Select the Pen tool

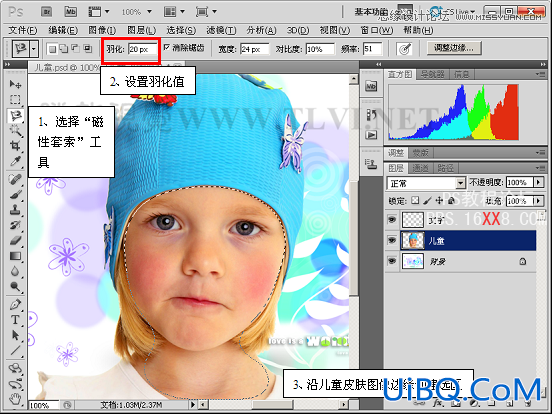(x=15, y=305)
